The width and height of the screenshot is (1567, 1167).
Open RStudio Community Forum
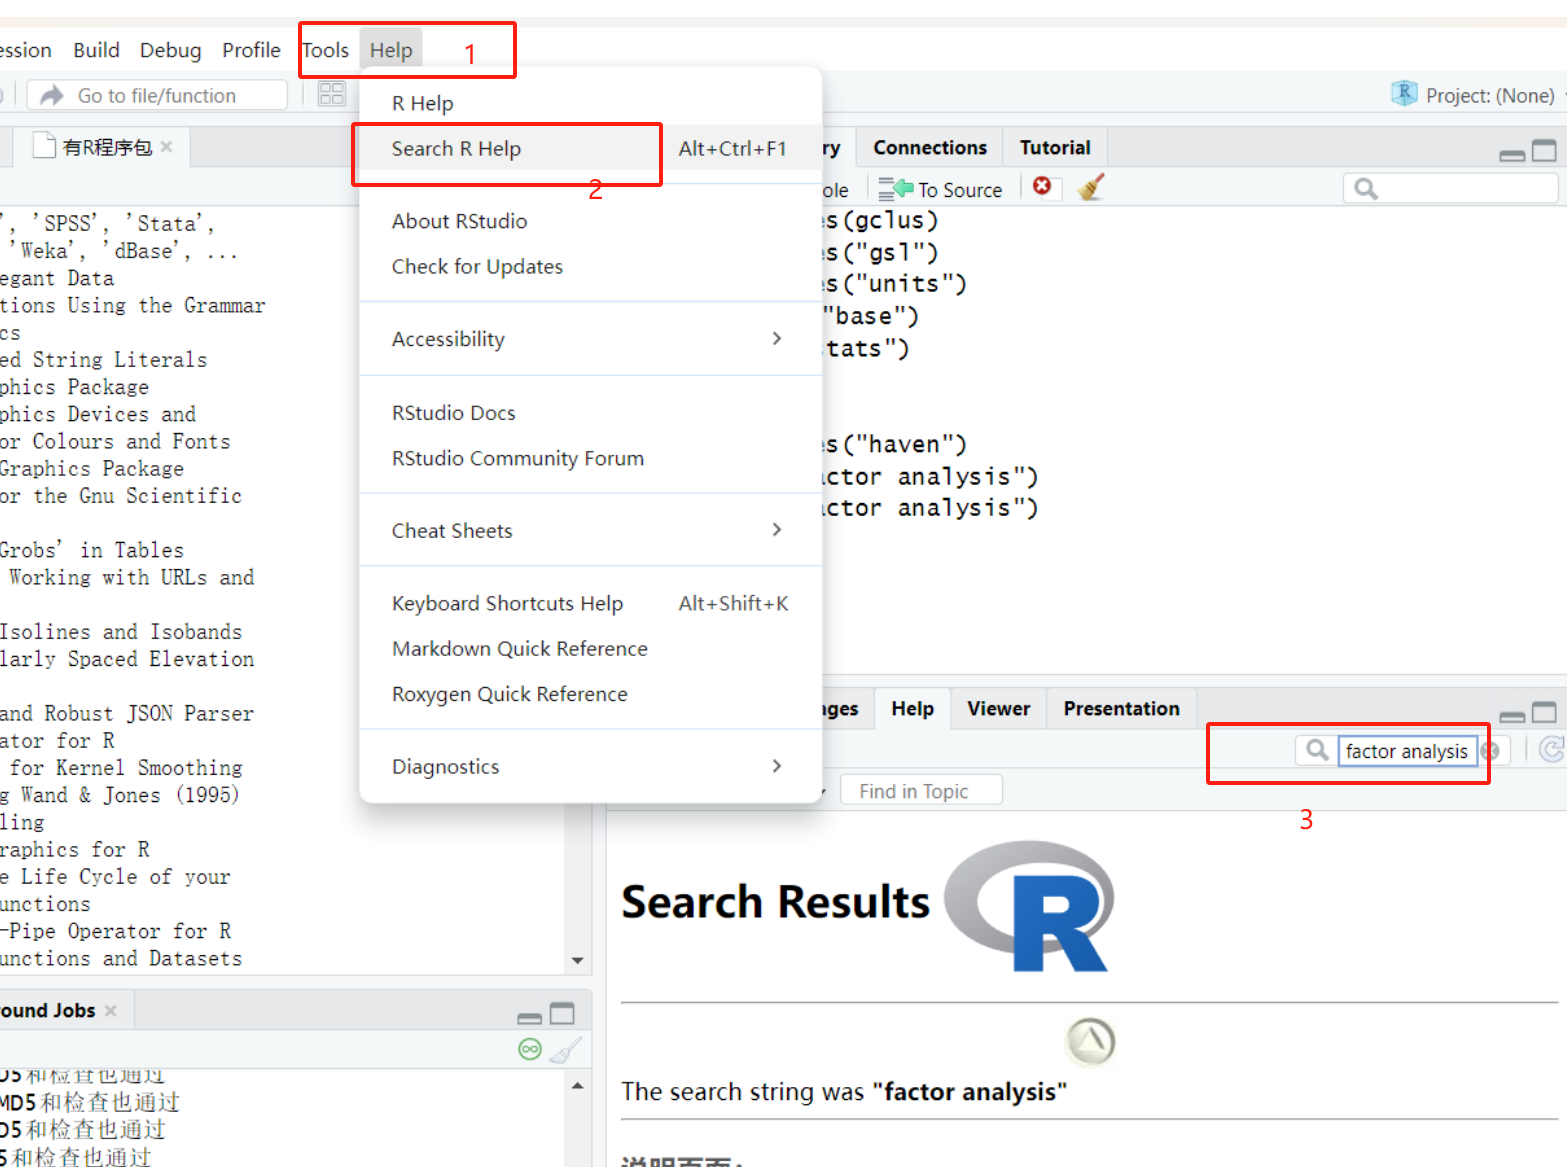coord(590,458)
